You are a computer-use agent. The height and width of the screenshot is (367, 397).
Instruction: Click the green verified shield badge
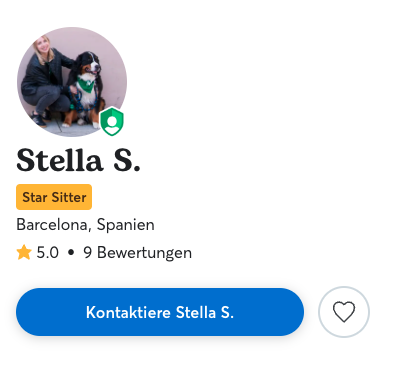tap(112, 121)
